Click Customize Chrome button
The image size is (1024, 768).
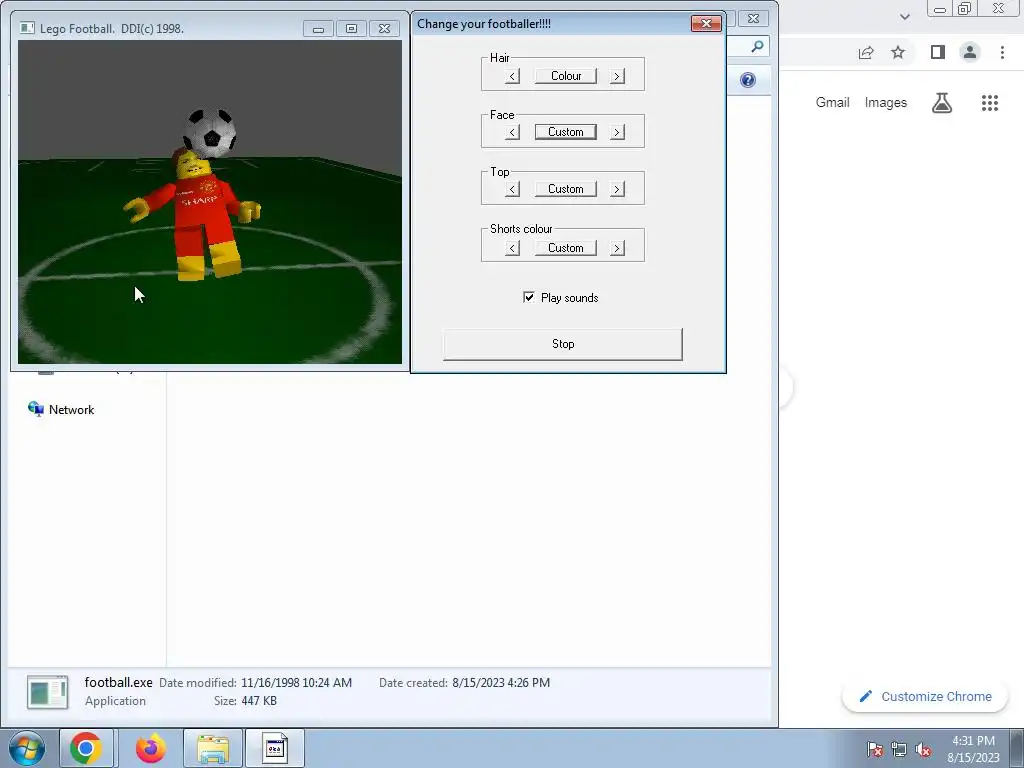925,697
